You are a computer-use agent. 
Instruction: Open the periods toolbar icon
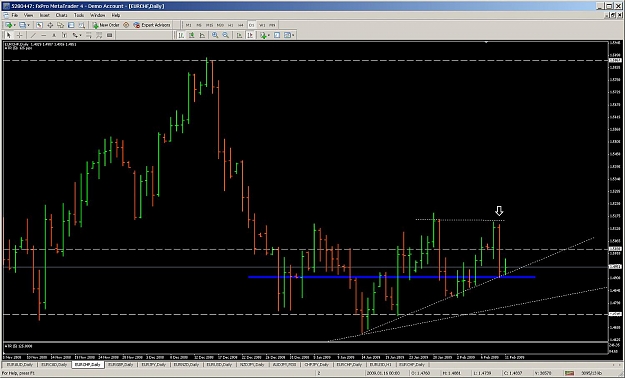point(277,35)
